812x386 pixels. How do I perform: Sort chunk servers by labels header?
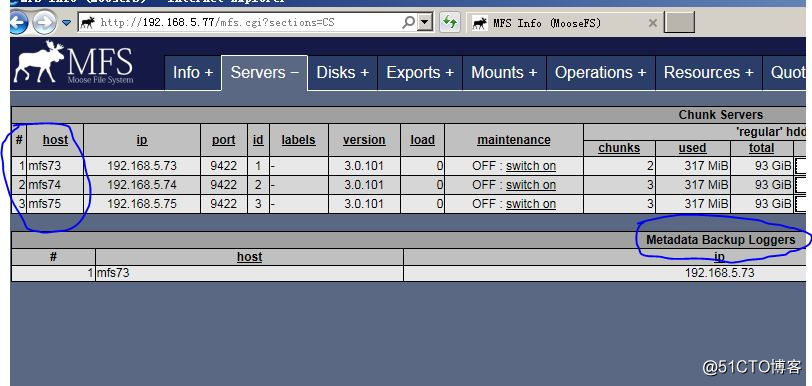point(298,140)
